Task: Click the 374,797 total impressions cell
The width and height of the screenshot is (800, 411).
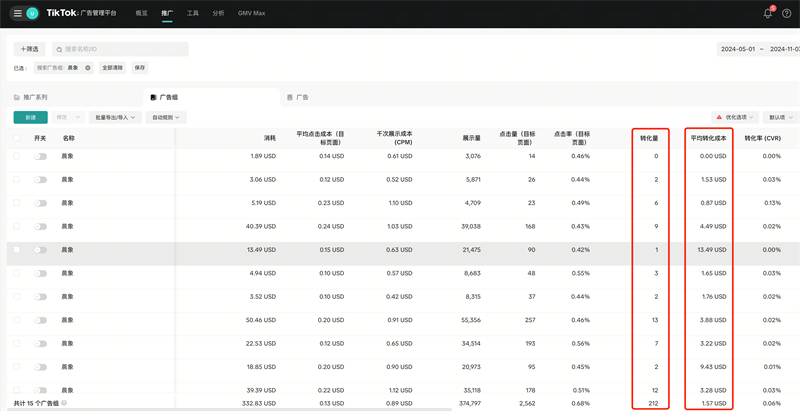Action: coord(470,403)
